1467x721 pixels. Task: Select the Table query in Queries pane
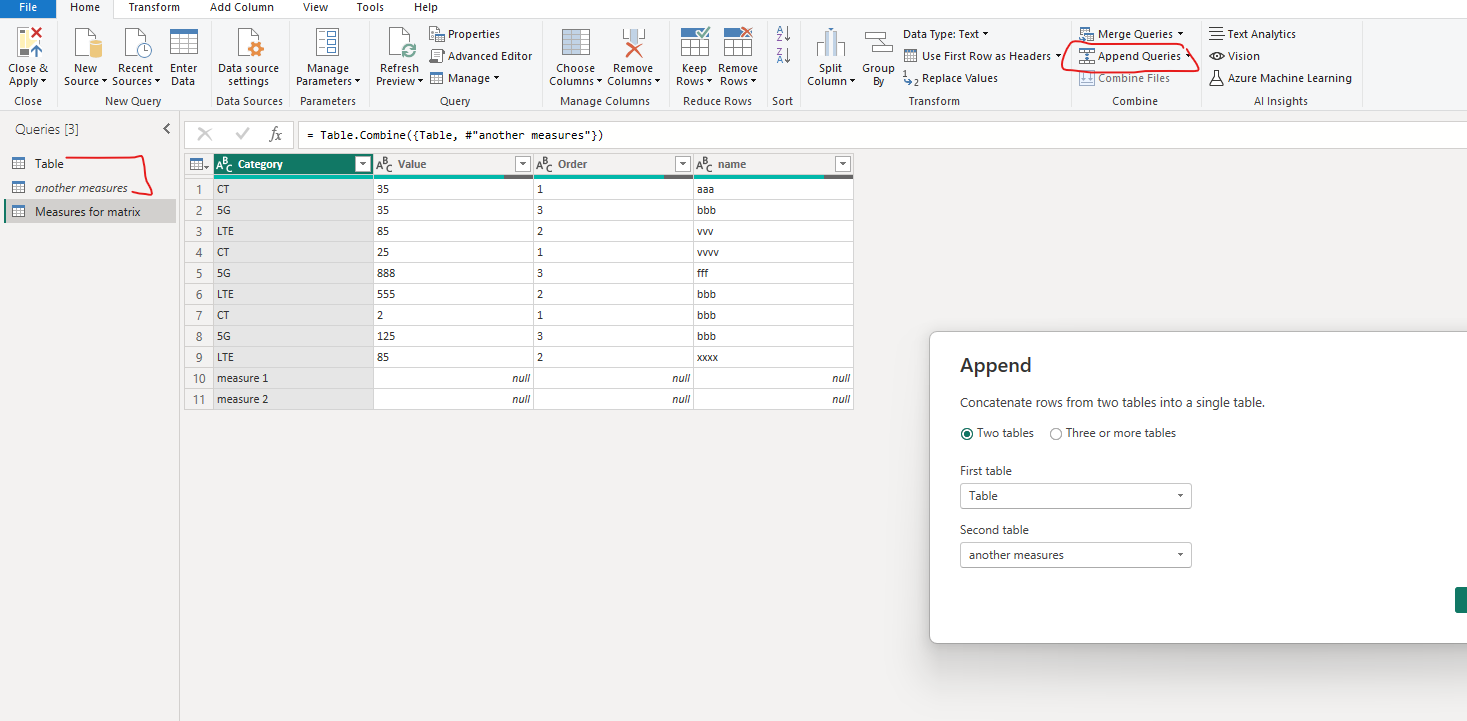tap(49, 164)
